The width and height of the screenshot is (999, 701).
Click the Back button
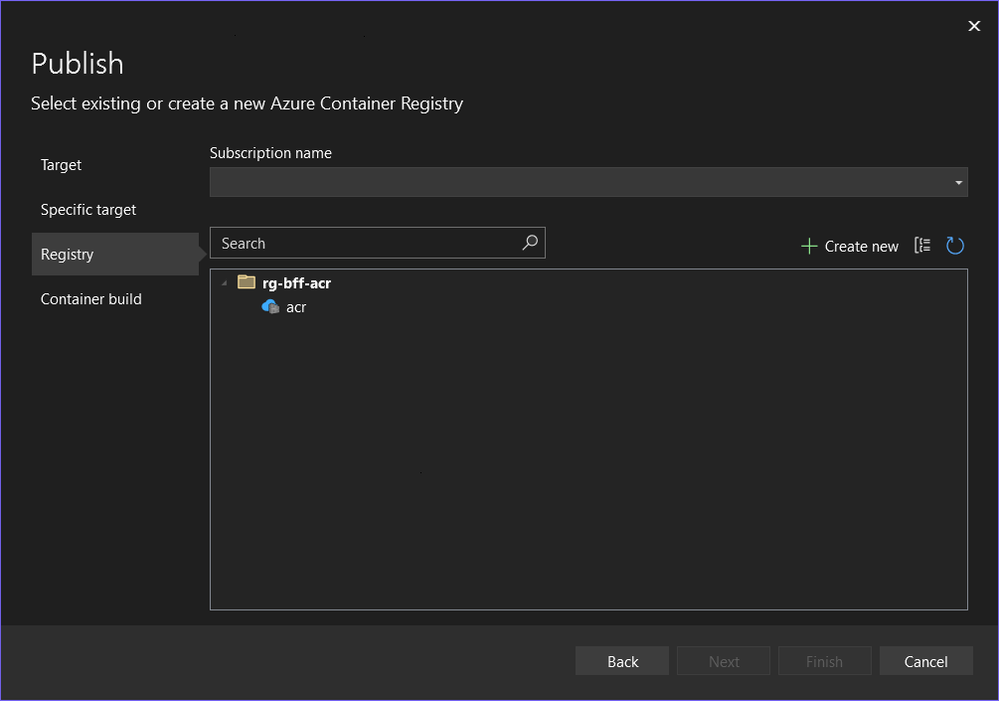pyautogui.click(x=622, y=661)
